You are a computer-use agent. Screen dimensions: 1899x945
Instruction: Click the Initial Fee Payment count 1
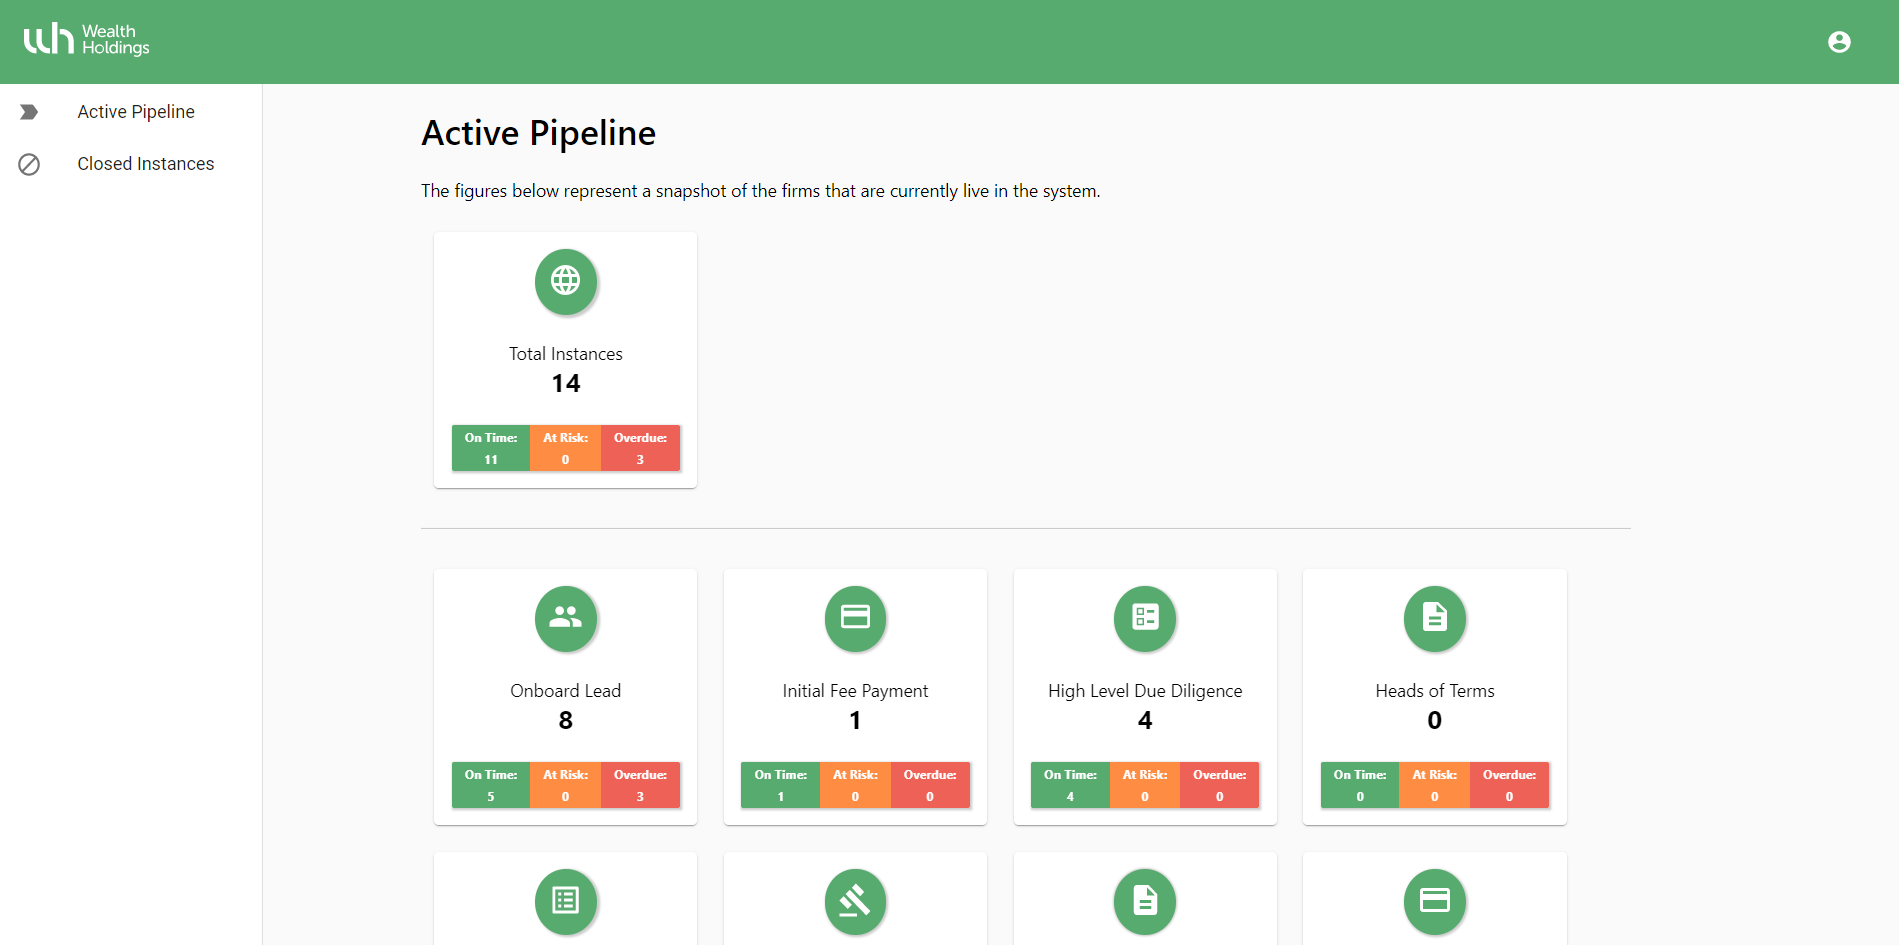tap(855, 720)
